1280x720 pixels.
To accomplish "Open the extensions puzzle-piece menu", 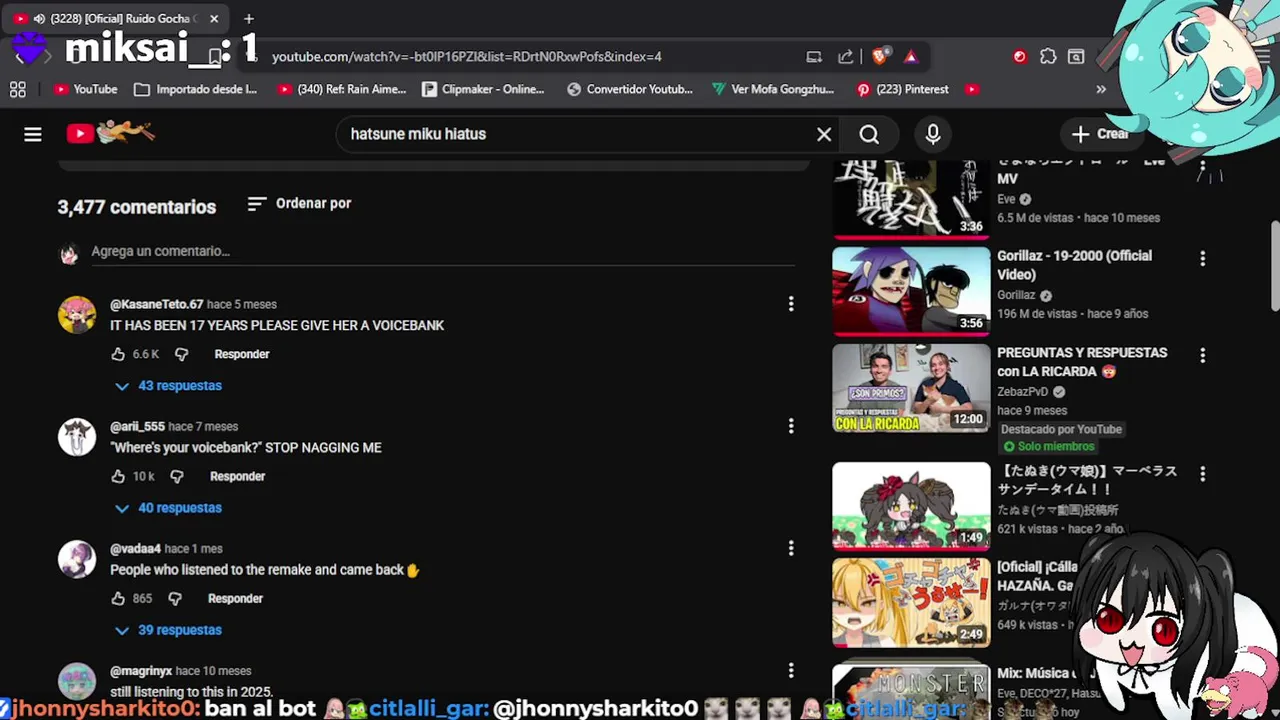I will coord(1048,57).
